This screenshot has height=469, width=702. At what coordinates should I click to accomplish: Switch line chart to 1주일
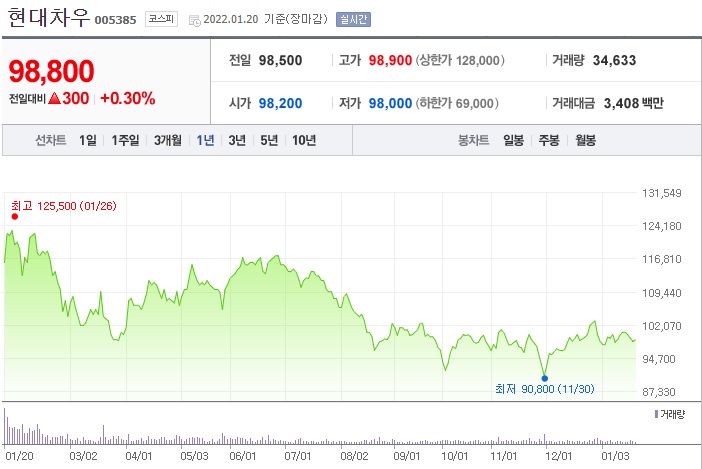pyautogui.click(x=125, y=141)
